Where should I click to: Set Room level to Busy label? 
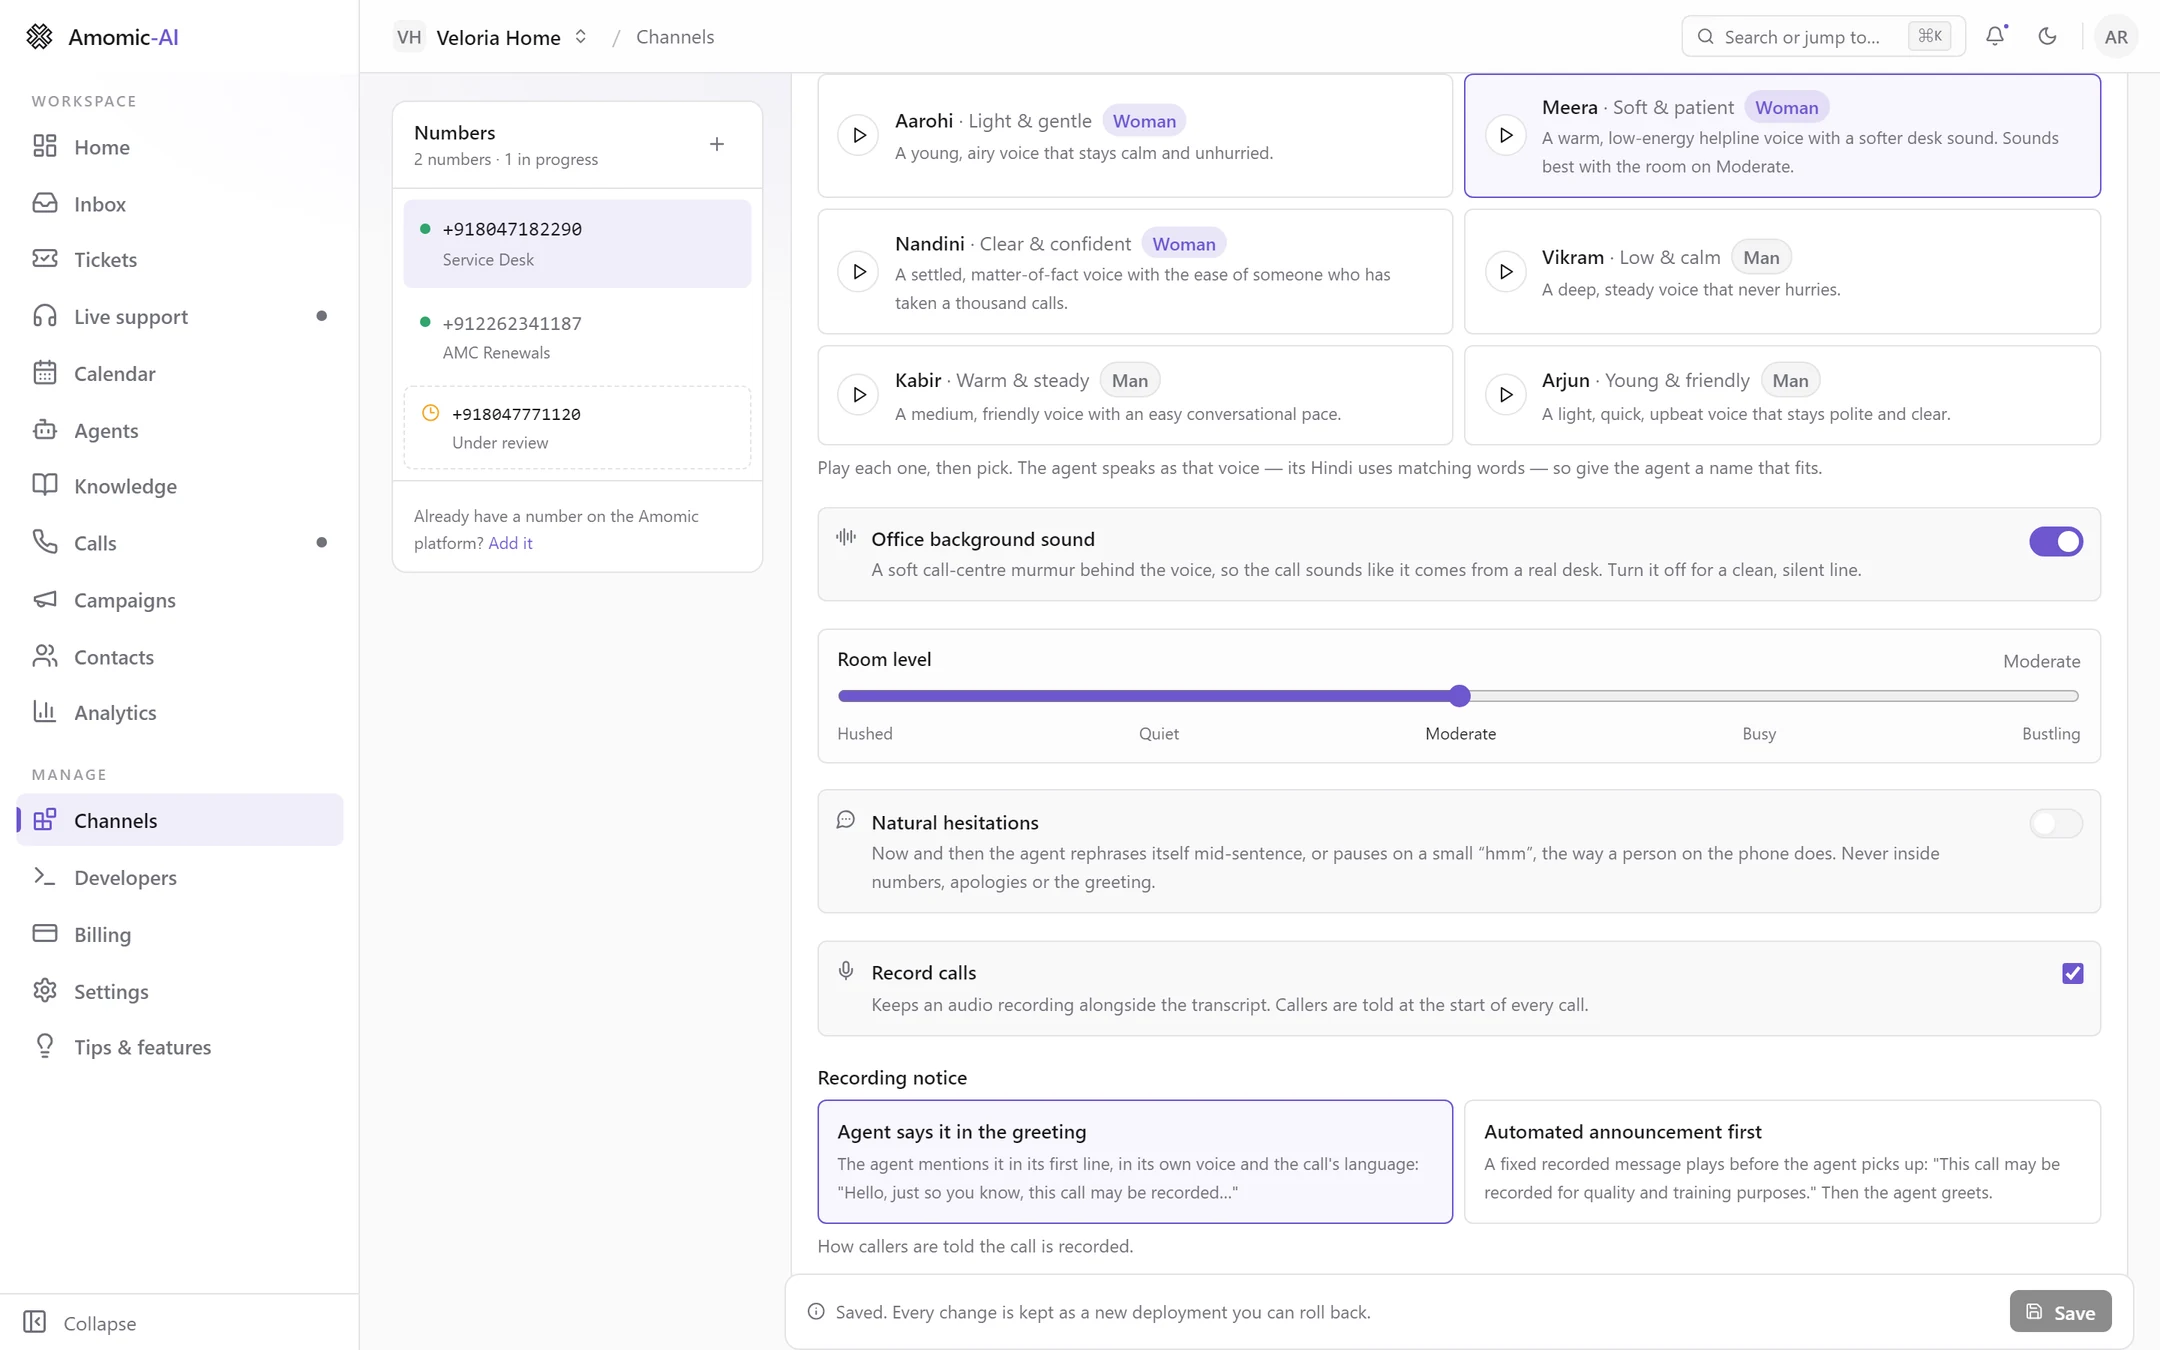click(x=1759, y=734)
